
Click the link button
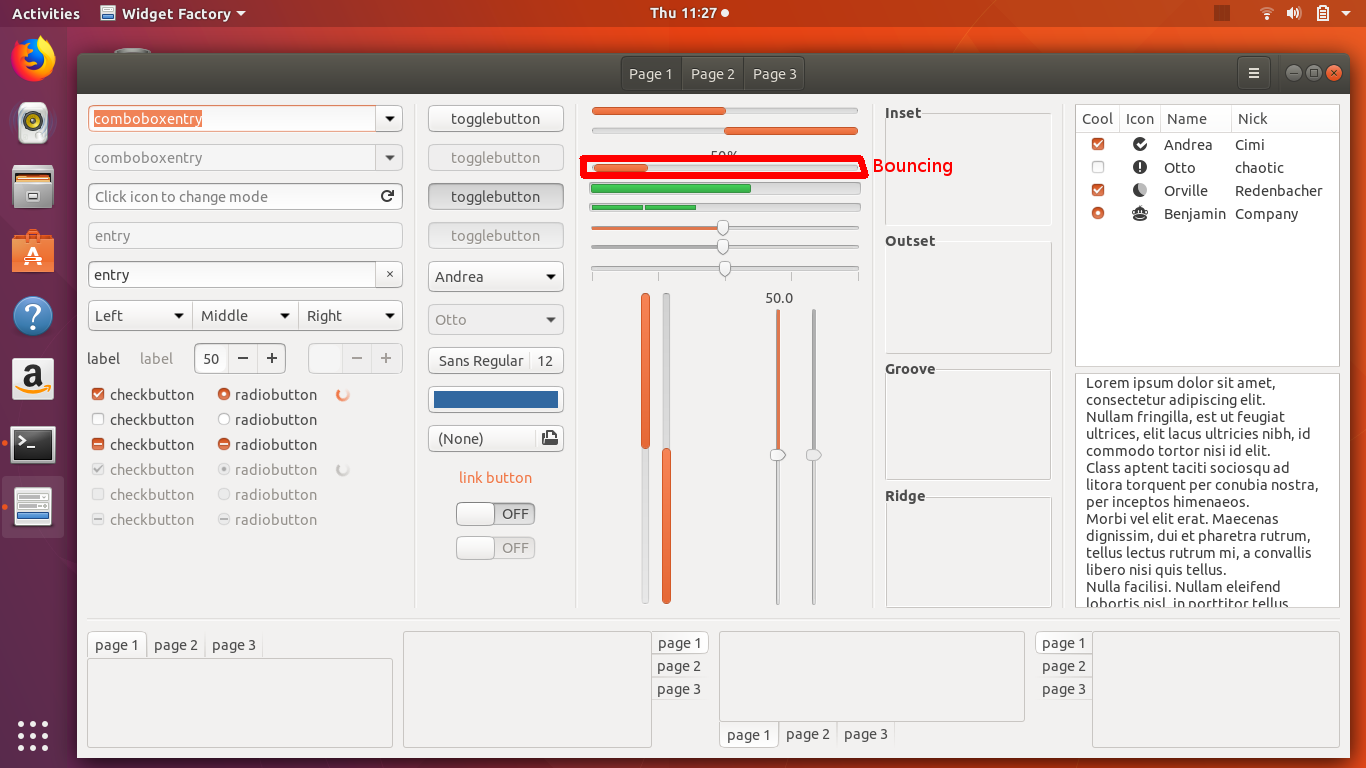click(x=495, y=477)
